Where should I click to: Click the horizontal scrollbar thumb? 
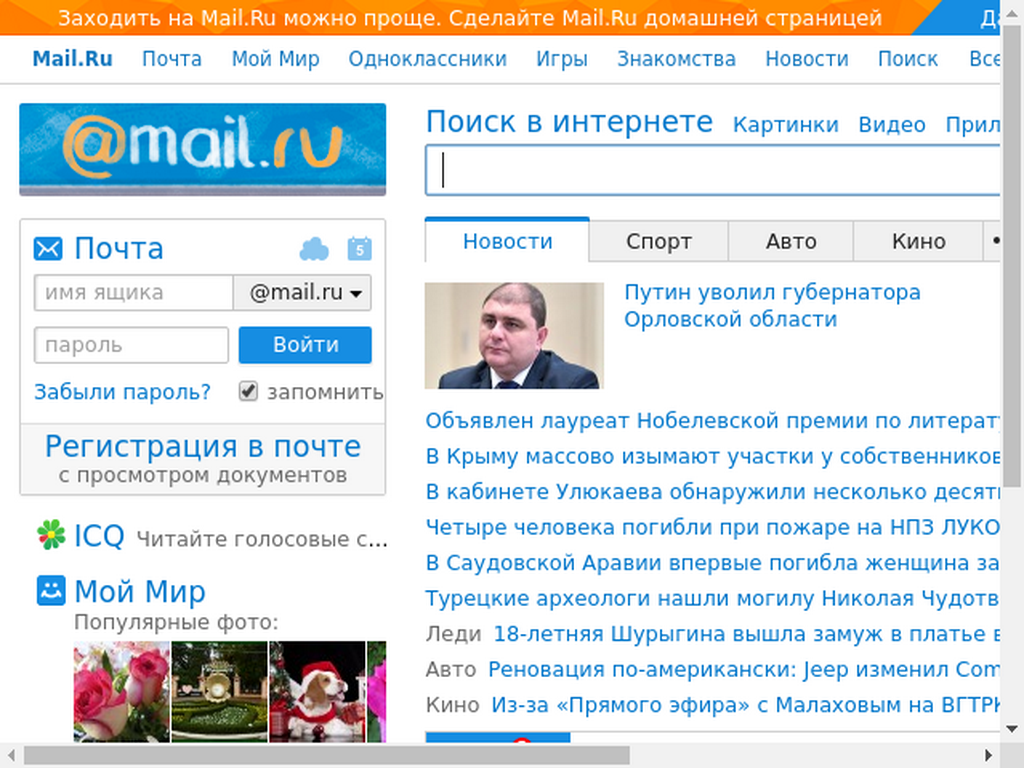click(327, 756)
